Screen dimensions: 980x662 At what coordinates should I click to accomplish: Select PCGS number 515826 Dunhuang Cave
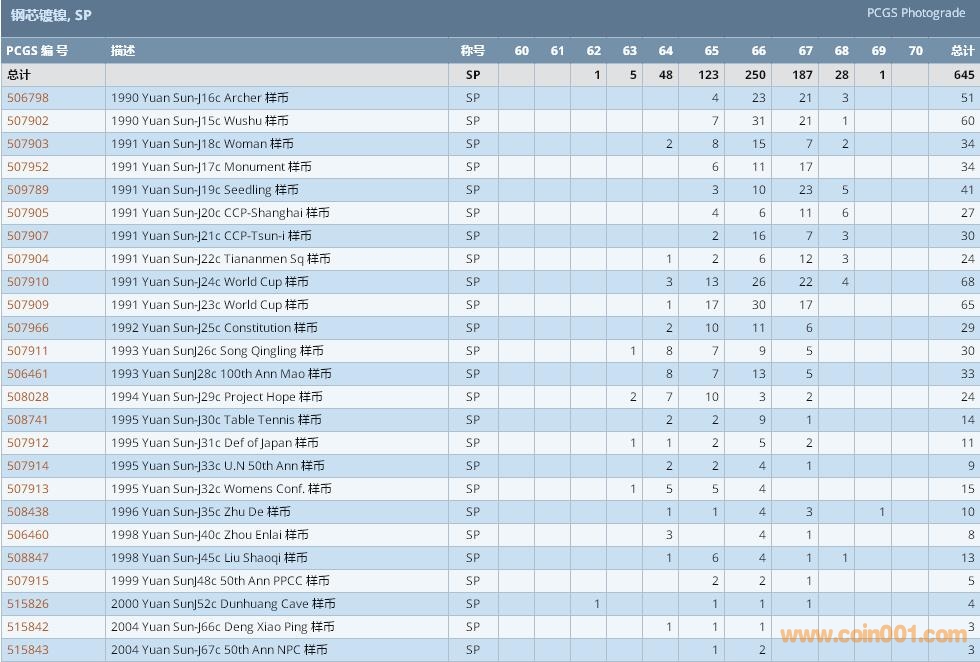point(28,604)
